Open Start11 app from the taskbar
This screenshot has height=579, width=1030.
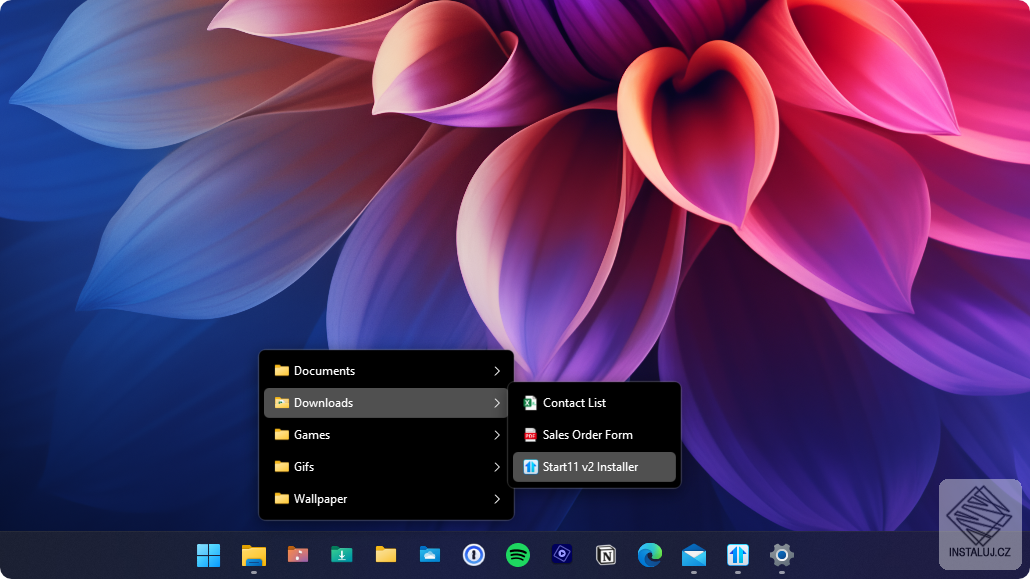pos(738,554)
